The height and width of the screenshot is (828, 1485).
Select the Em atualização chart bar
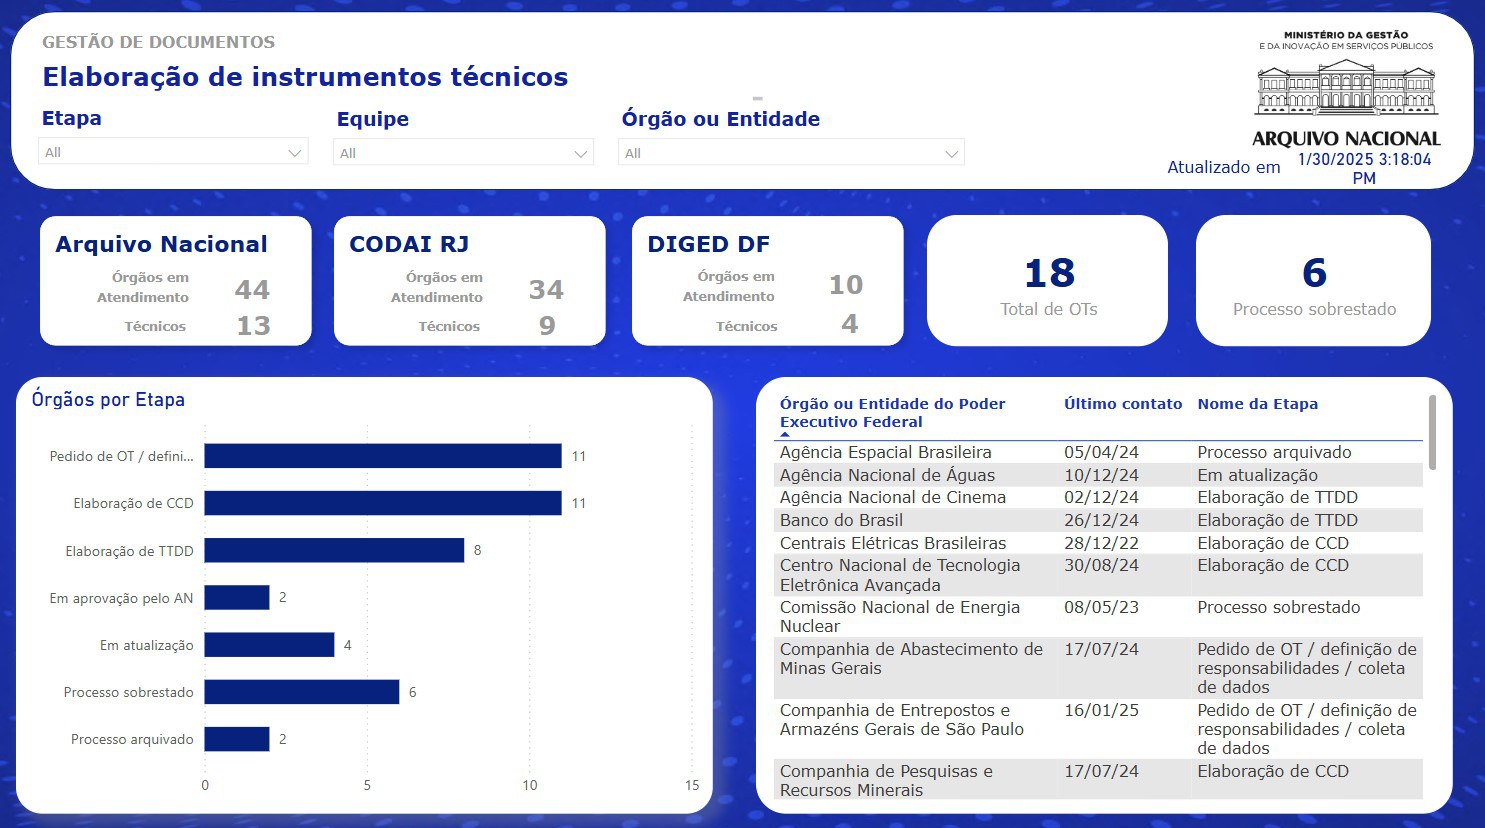[269, 645]
